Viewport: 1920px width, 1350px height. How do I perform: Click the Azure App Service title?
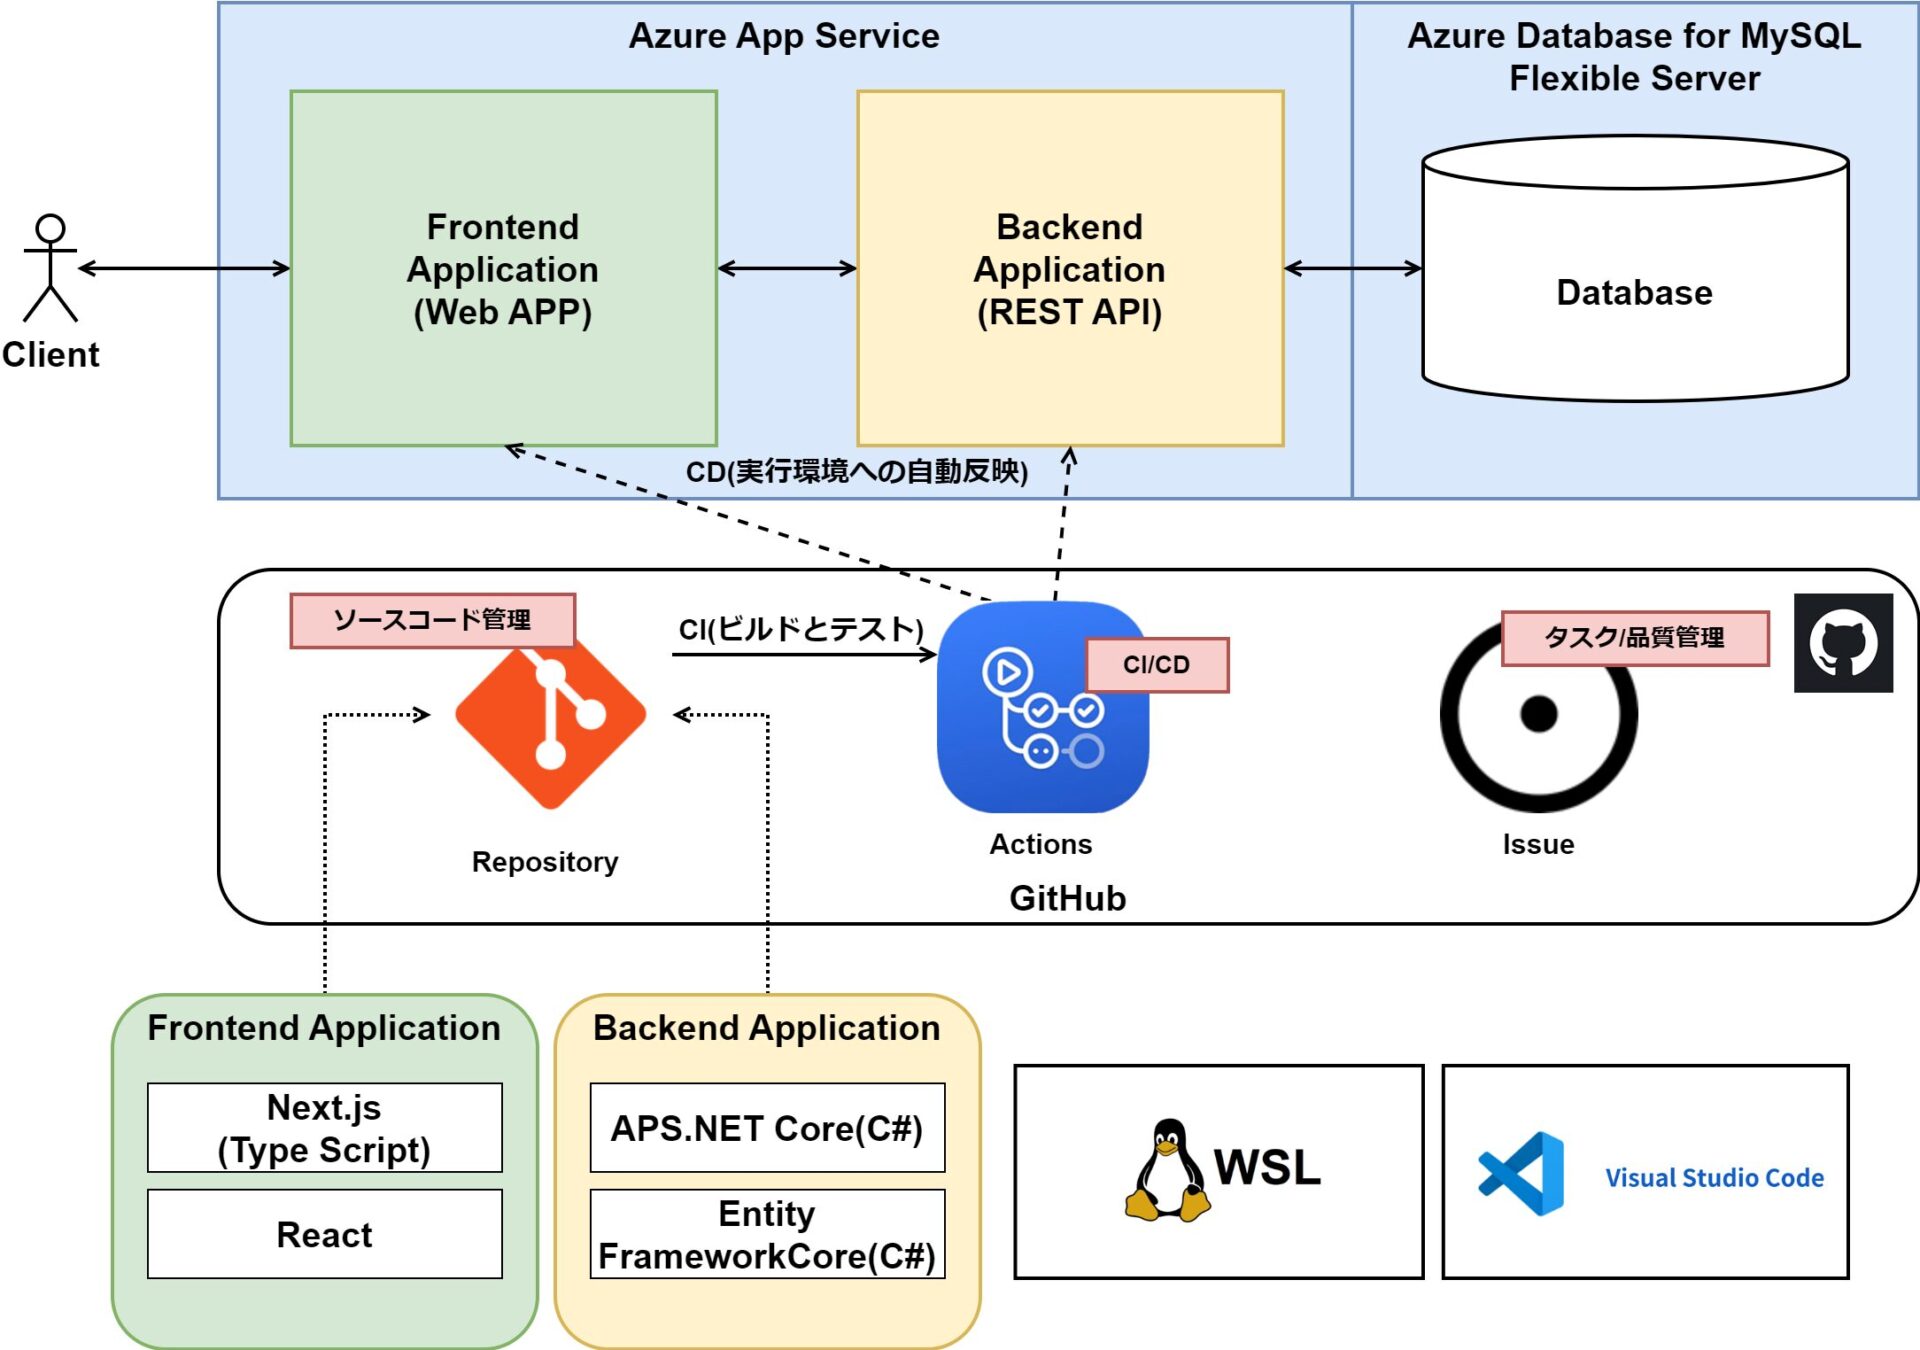click(784, 36)
